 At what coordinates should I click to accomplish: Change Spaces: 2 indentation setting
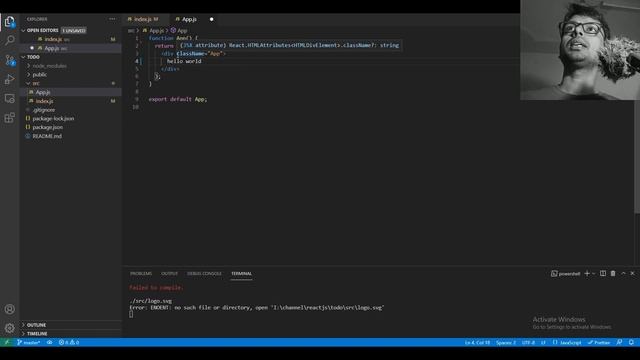tap(506, 342)
